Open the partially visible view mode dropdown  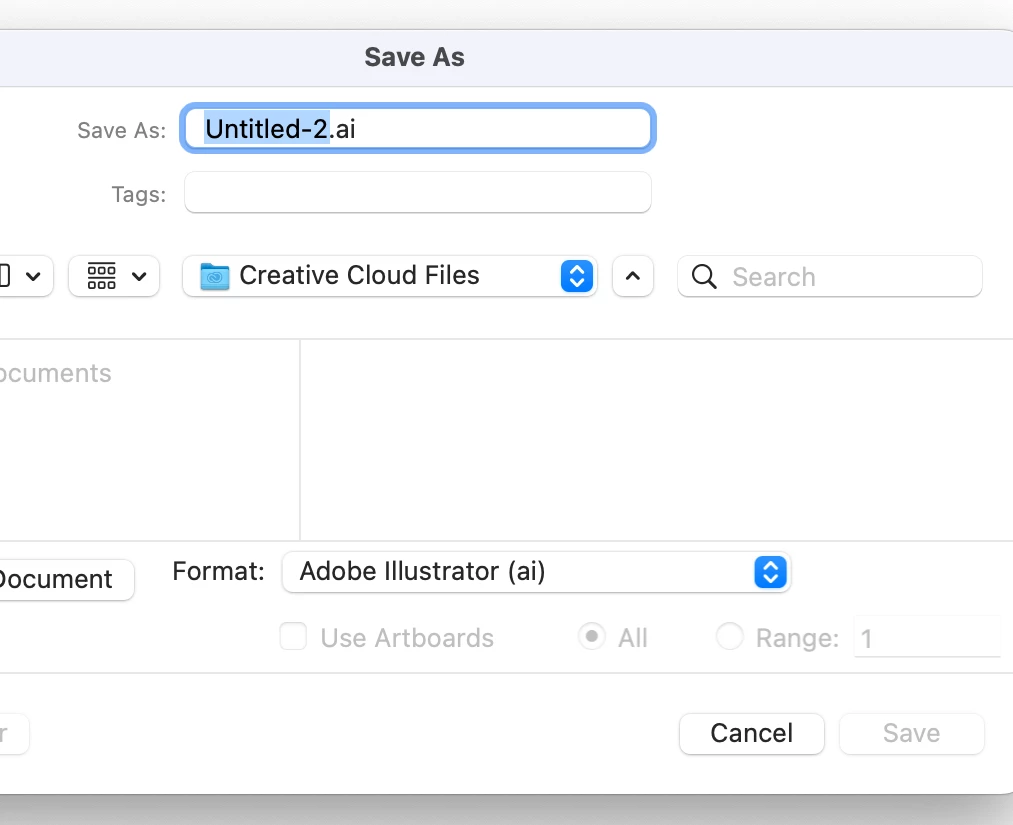click(22, 276)
